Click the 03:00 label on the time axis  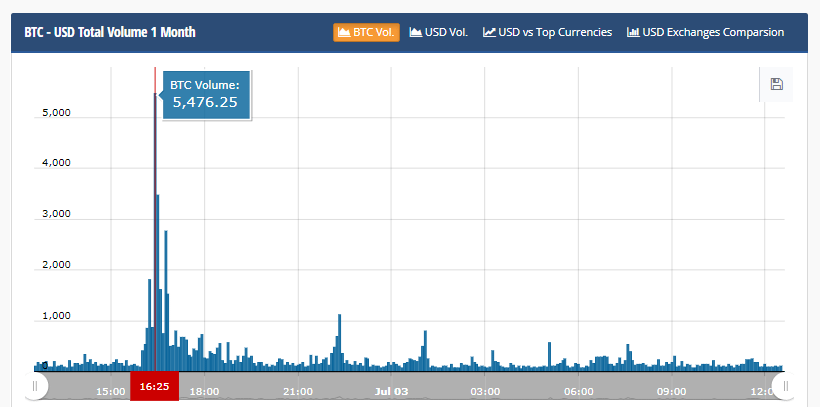pos(485,391)
